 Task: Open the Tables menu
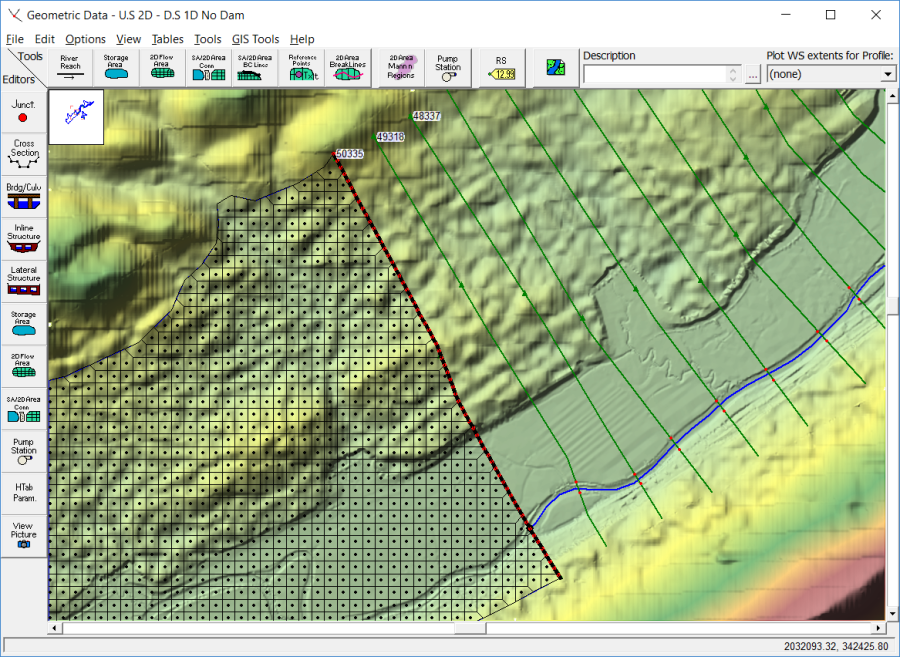(167, 39)
